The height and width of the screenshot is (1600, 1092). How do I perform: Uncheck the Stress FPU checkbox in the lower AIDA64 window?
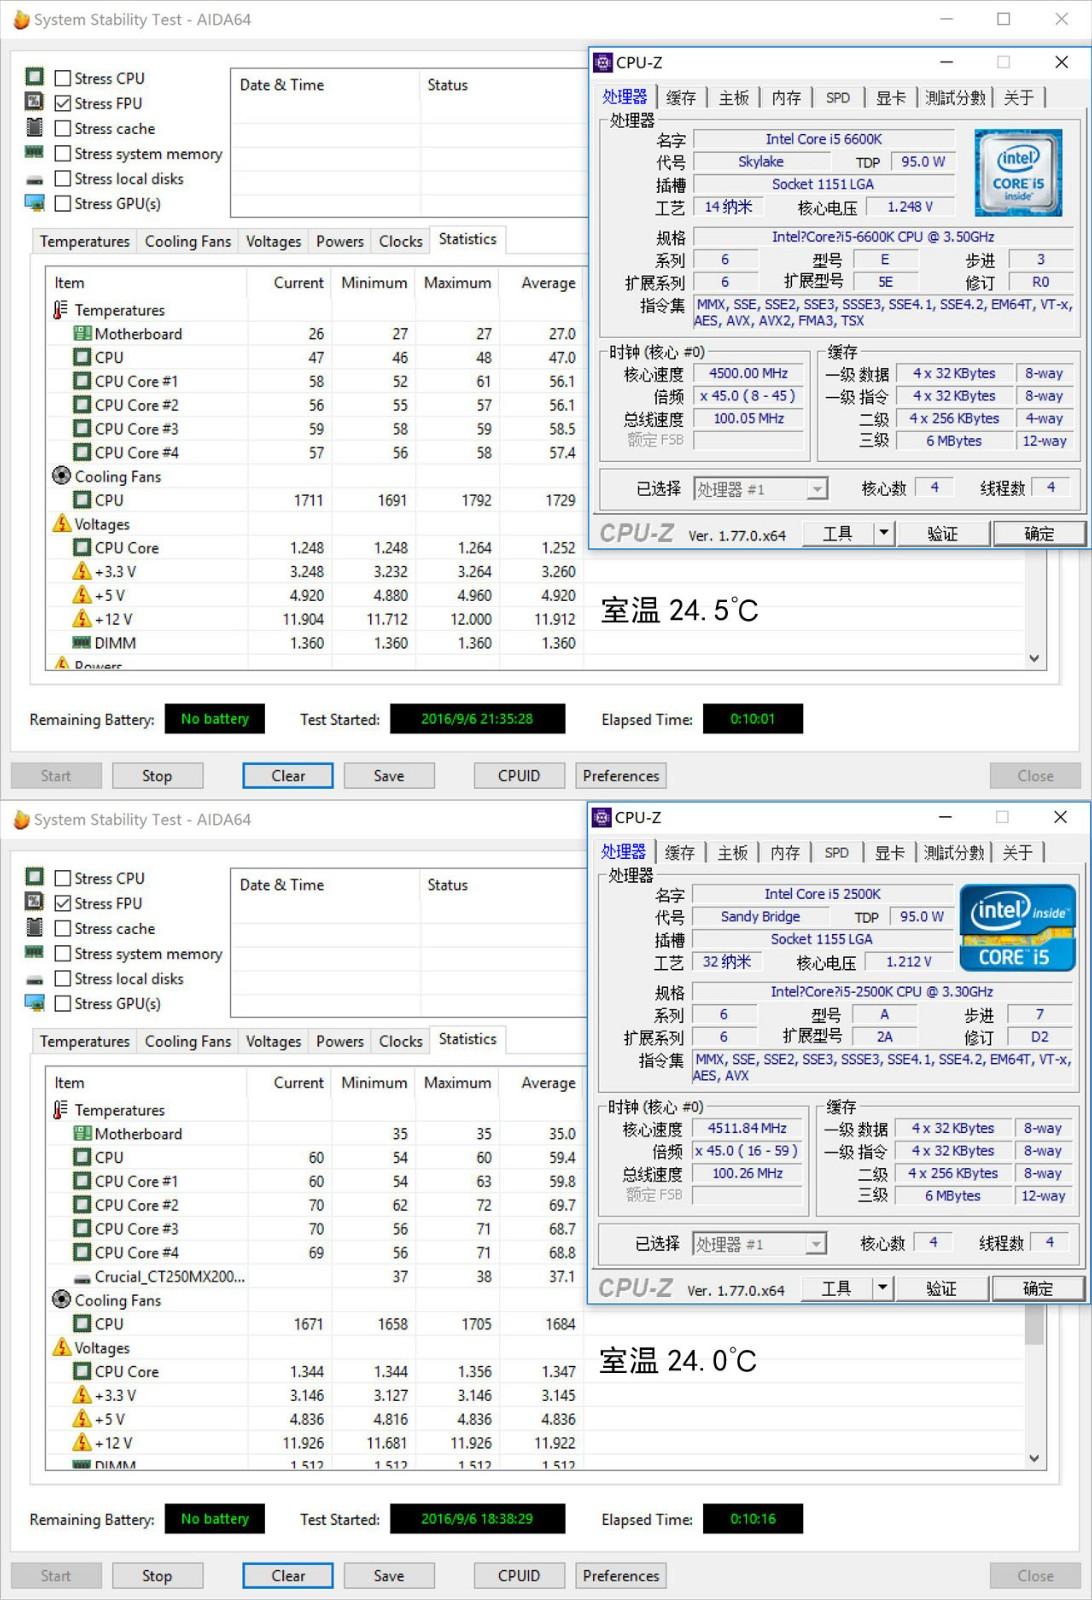(x=63, y=903)
